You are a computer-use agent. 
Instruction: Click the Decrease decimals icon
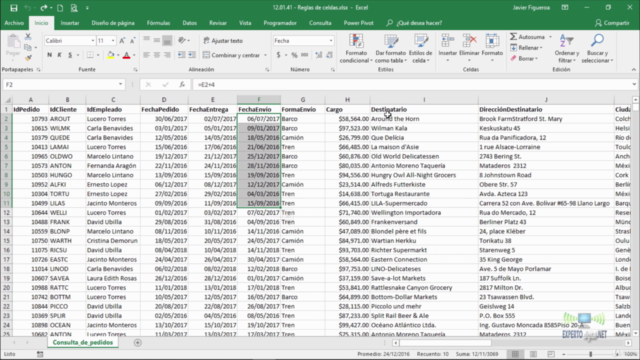click(x=329, y=55)
